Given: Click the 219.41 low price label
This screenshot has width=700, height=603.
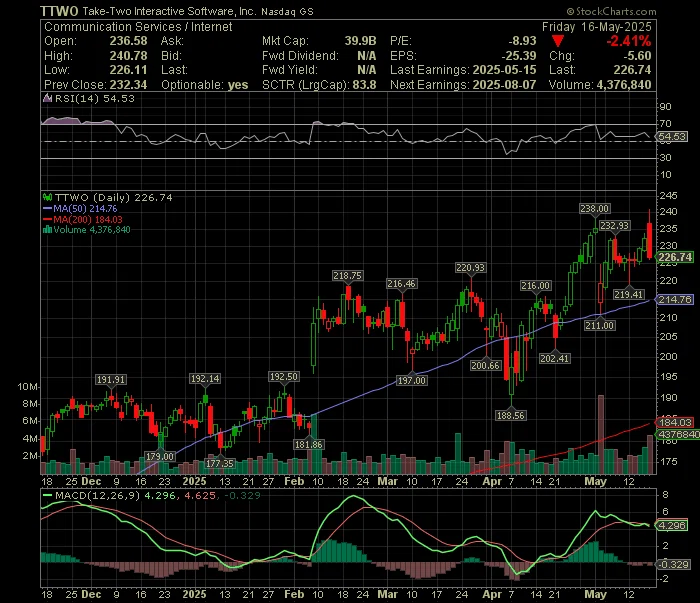Looking at the screenshot, I should click(628, 294).
